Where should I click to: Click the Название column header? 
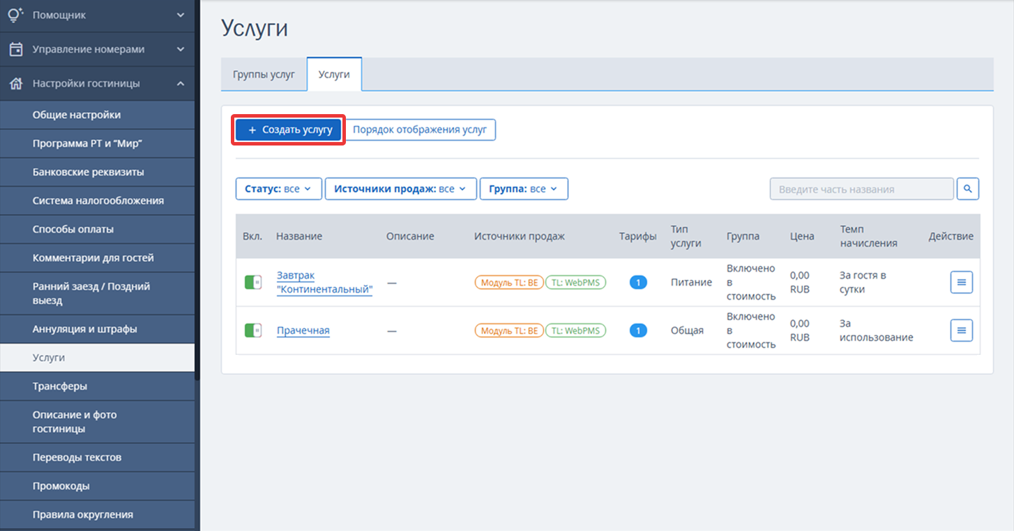coord(299,236)
